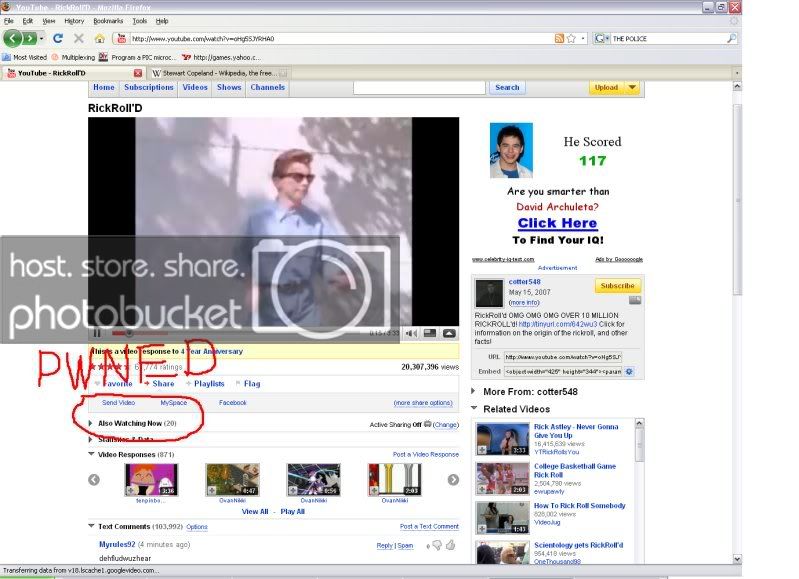Image resolution: width=799 pixels, height=579 pixels.
Task: Click the Change active sharing link
Action: (x=446, y=425)
